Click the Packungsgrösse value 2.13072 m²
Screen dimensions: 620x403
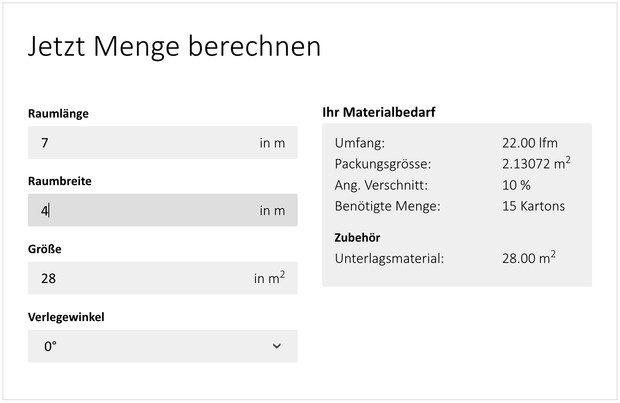536,163
